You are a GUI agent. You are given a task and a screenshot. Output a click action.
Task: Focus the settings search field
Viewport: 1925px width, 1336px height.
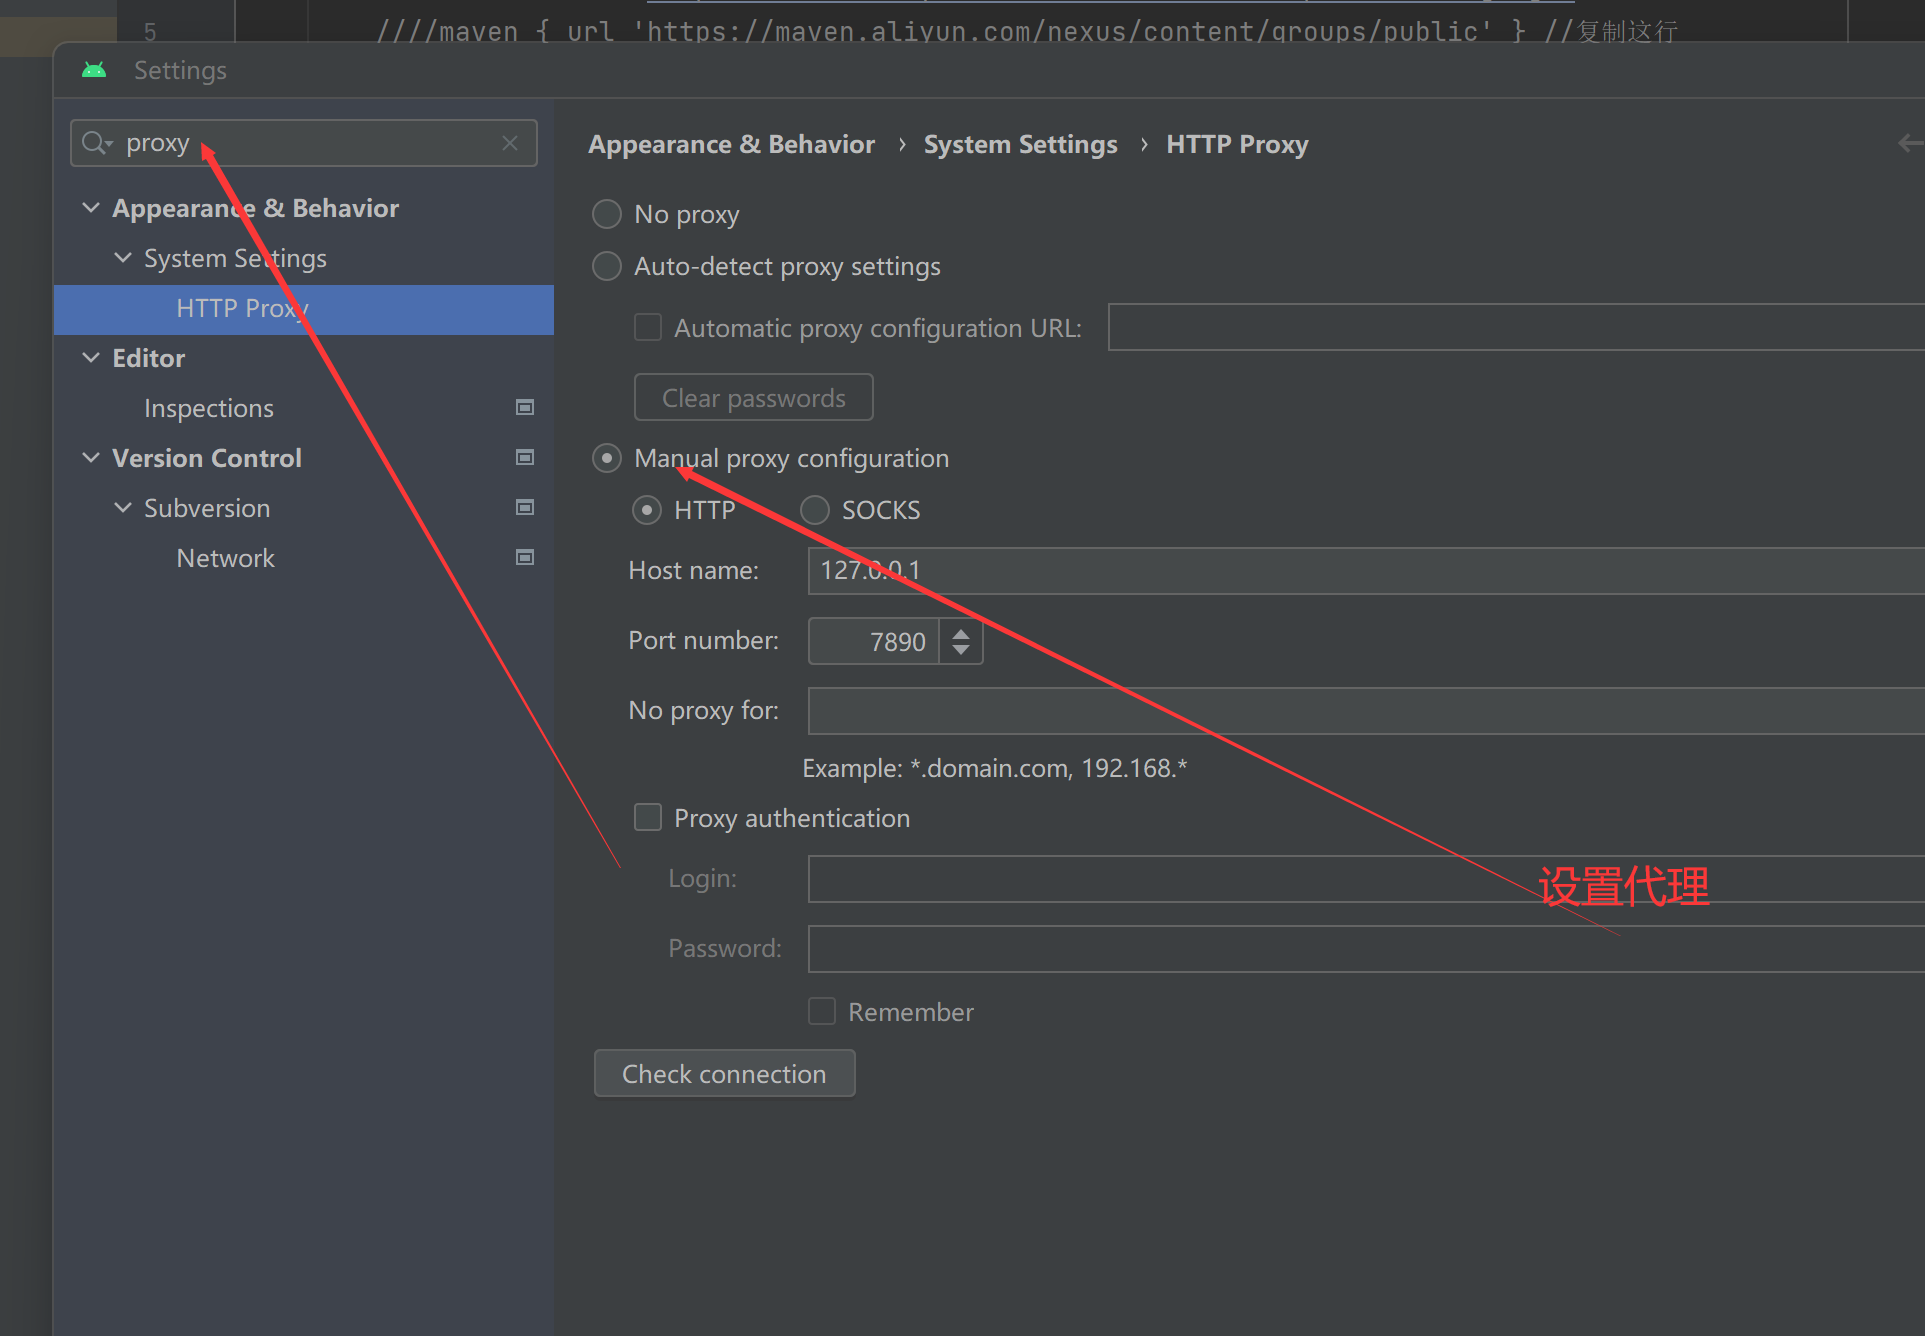(304, 143)
